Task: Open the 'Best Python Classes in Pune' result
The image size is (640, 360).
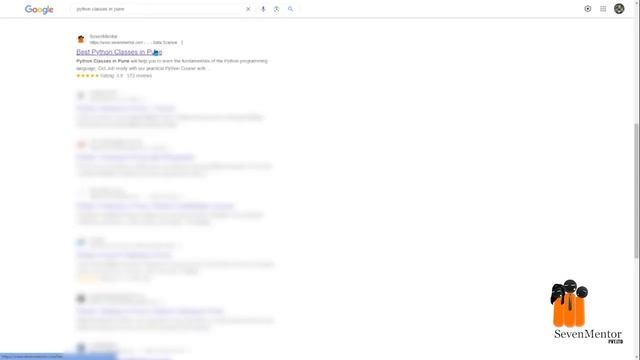Action: [119, 52]
